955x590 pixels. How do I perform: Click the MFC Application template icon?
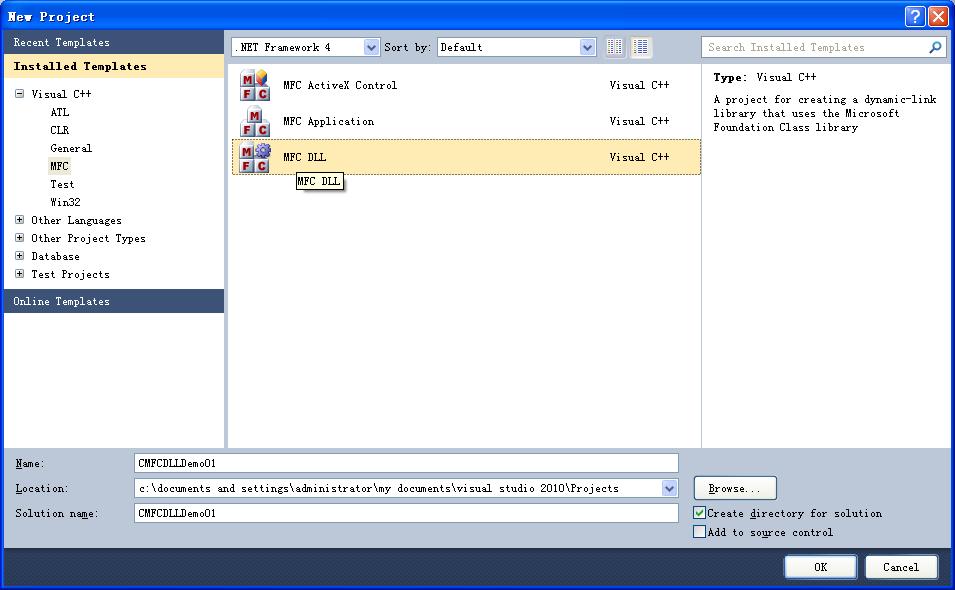[x=255, y=121]
